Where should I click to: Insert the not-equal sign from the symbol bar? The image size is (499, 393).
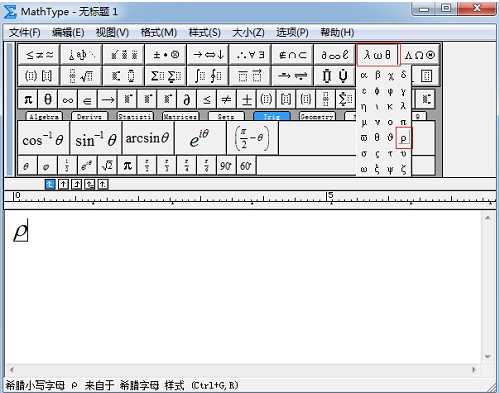point(227,99)
